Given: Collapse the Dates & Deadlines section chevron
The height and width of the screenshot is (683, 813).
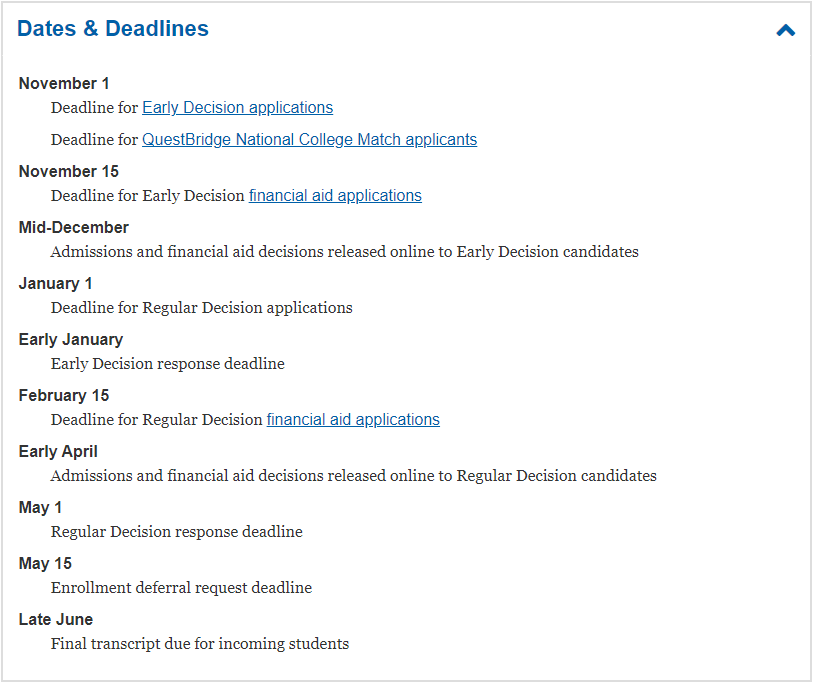Looking at the screenshot, I should click(786, 31).
